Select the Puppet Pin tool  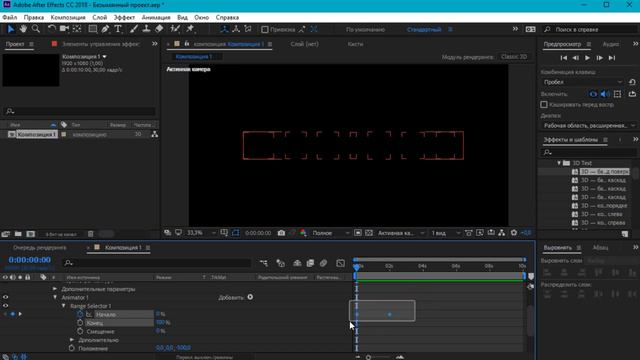click(190, 29)
